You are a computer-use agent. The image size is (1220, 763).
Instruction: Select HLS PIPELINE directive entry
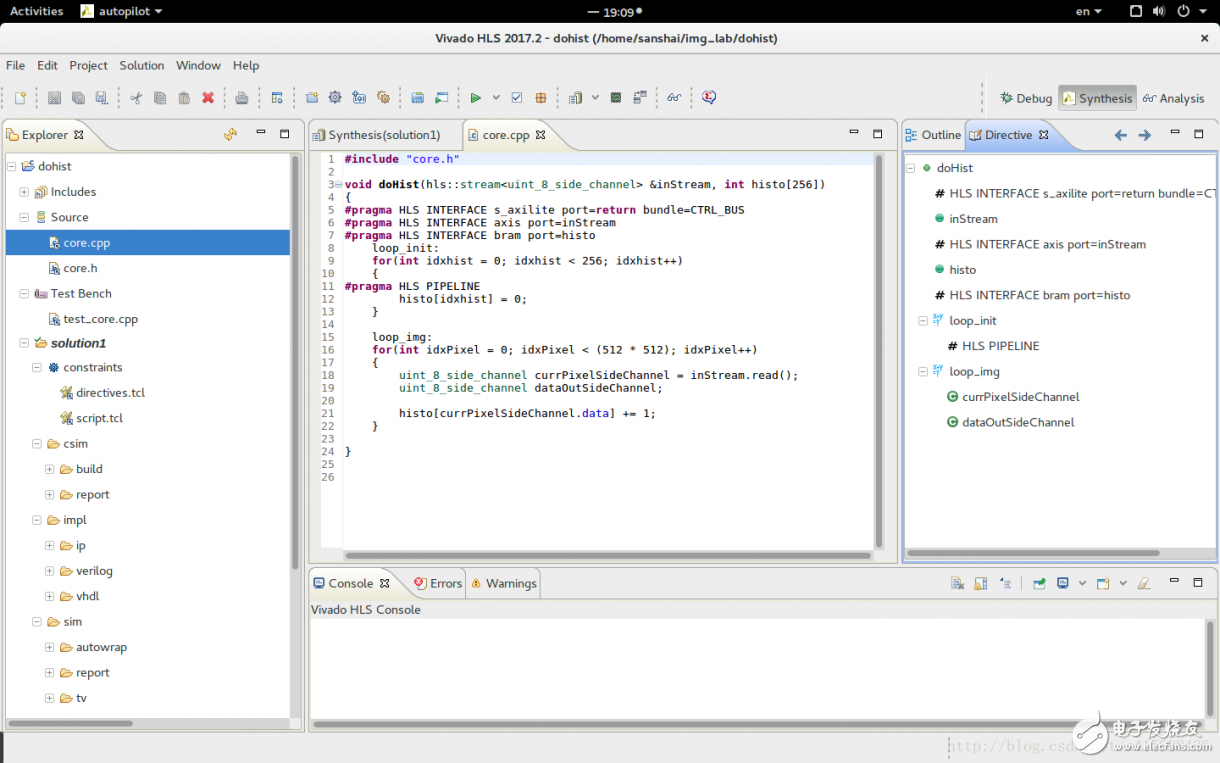pyautogui.click(x=1000, y=346)
